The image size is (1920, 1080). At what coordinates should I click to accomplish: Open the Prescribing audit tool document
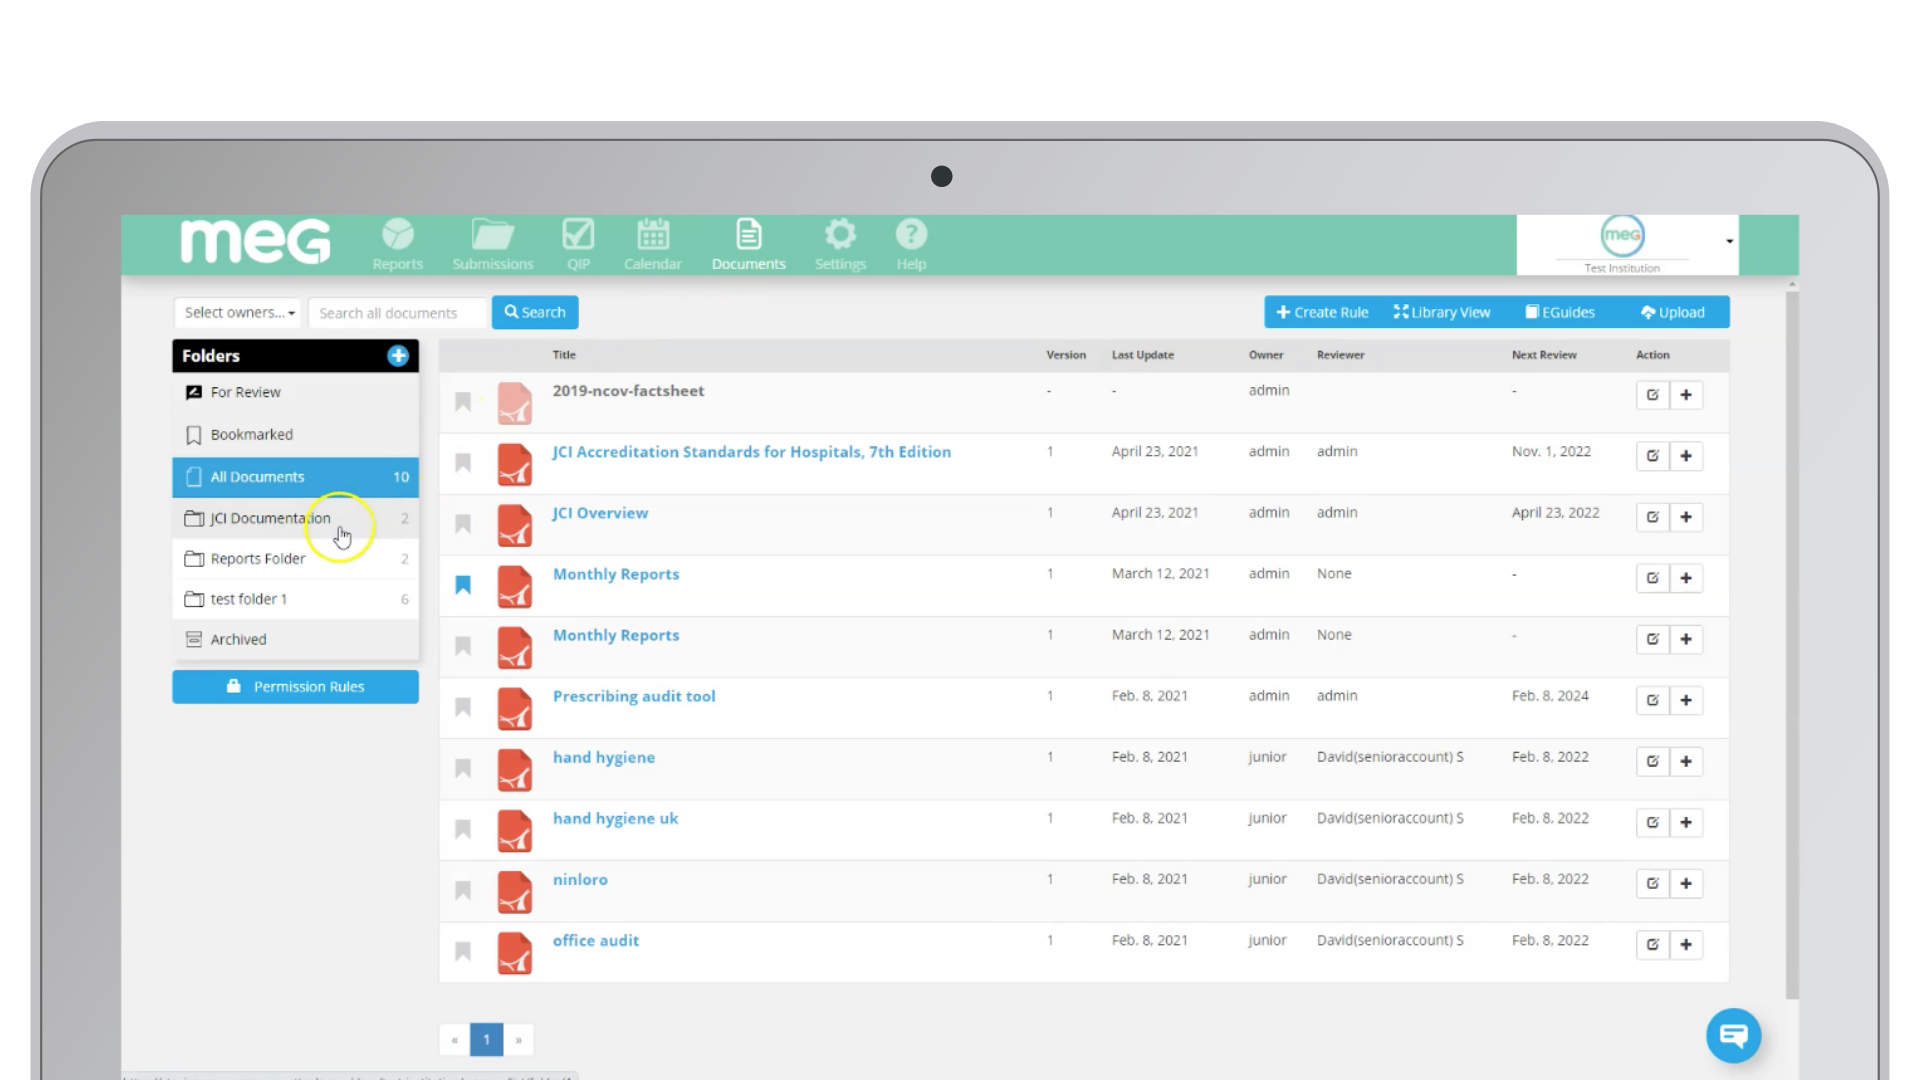click(x=634, y=695)
